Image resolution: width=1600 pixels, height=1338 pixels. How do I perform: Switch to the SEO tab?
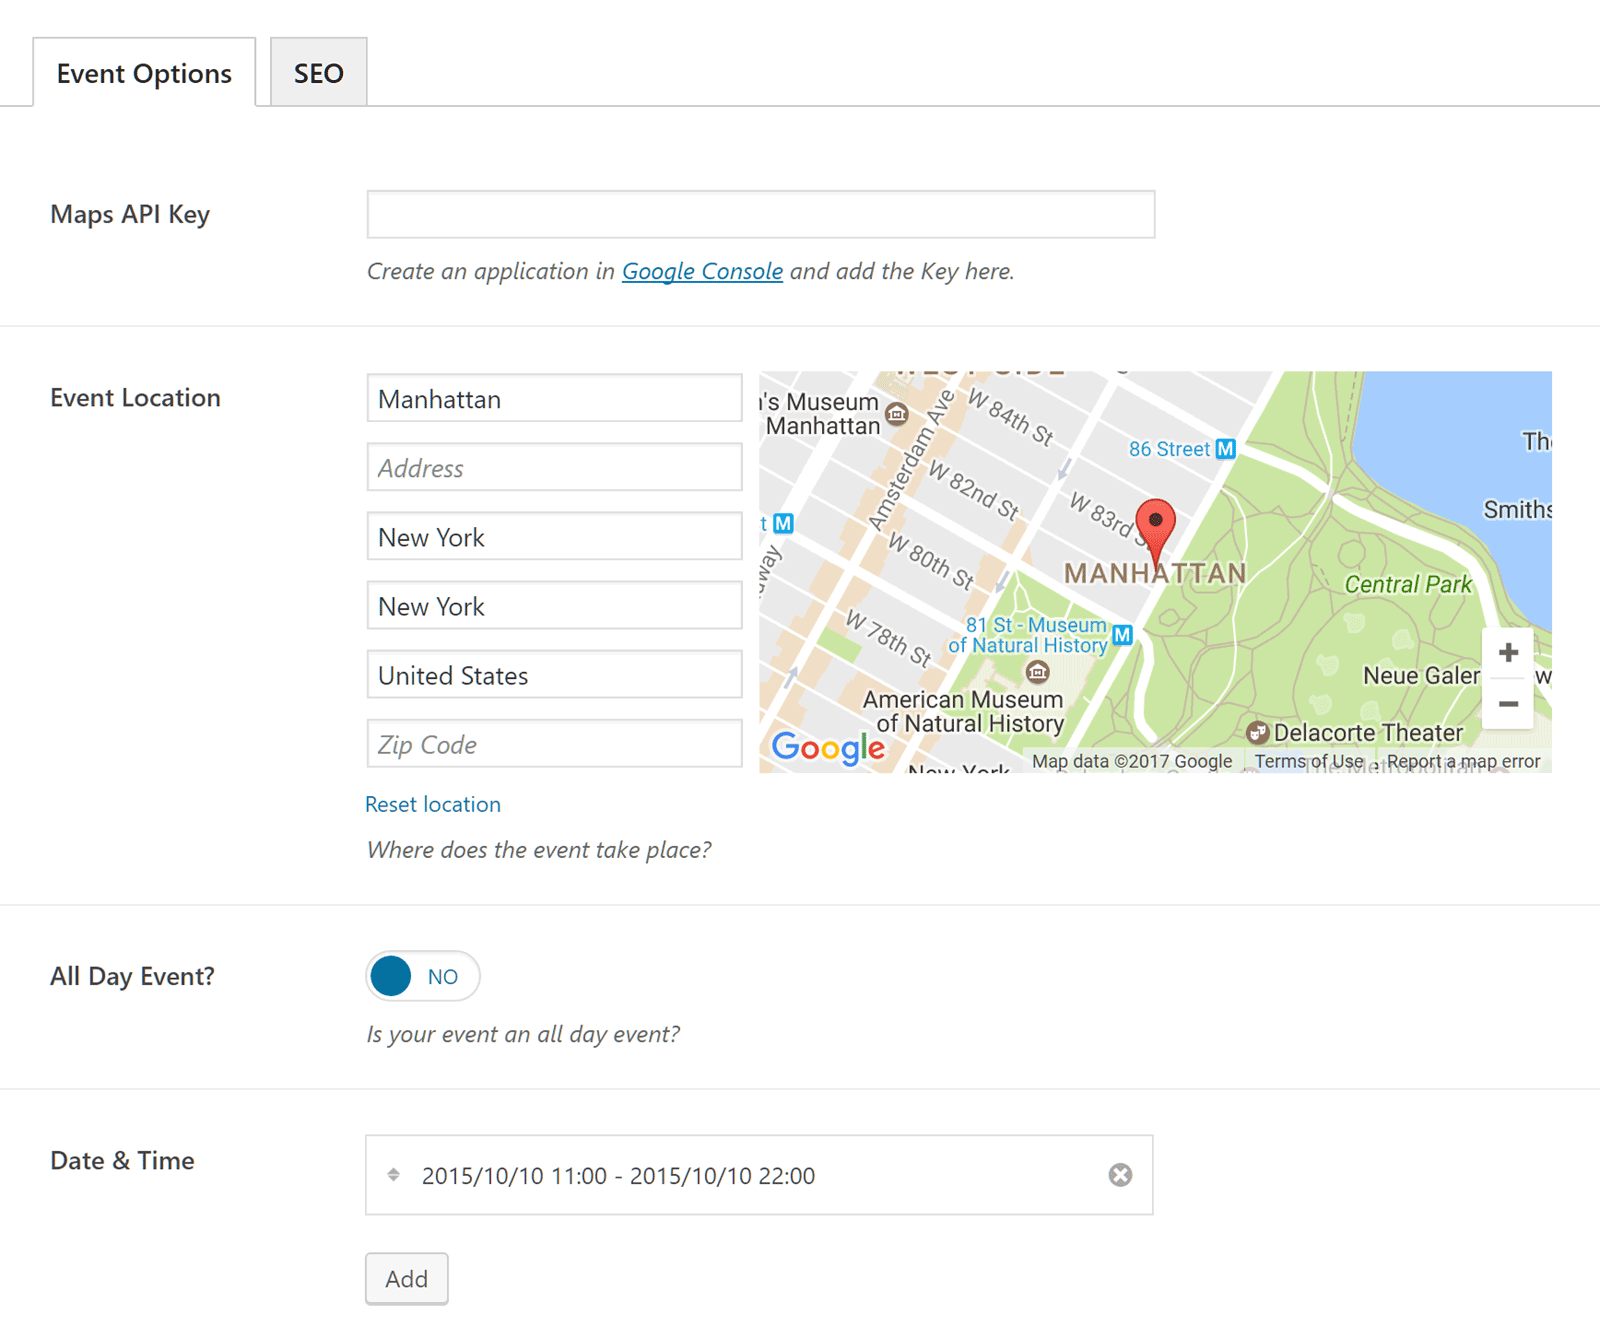click(x=318, y=73)
